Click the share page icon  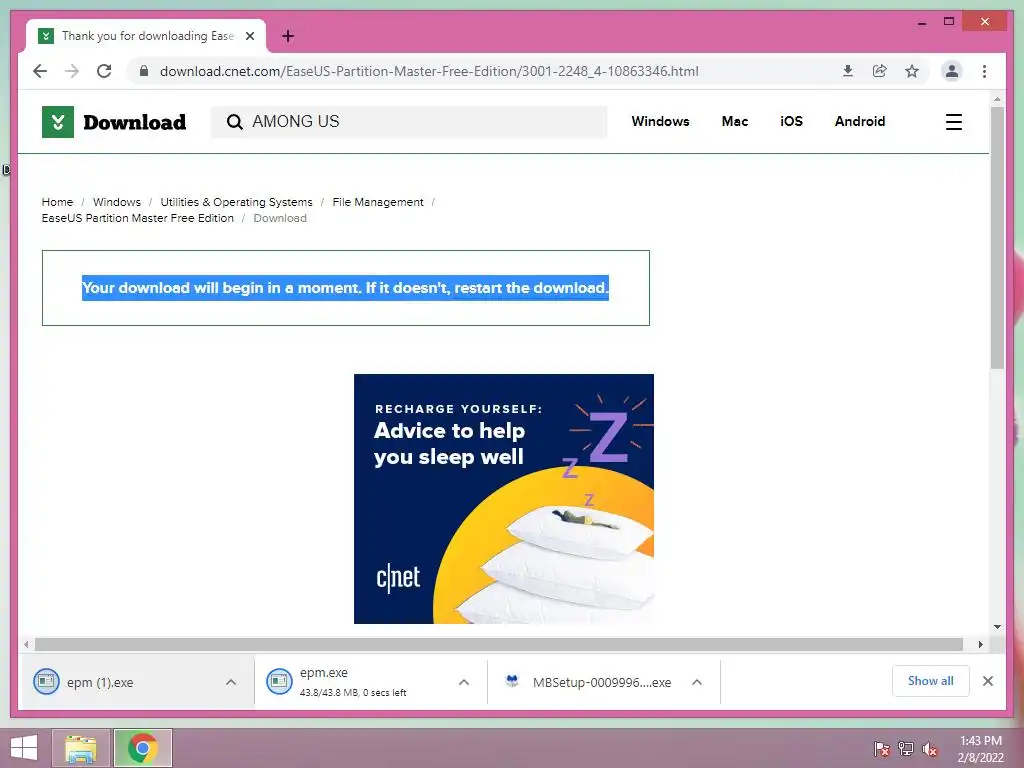[880, 71]
